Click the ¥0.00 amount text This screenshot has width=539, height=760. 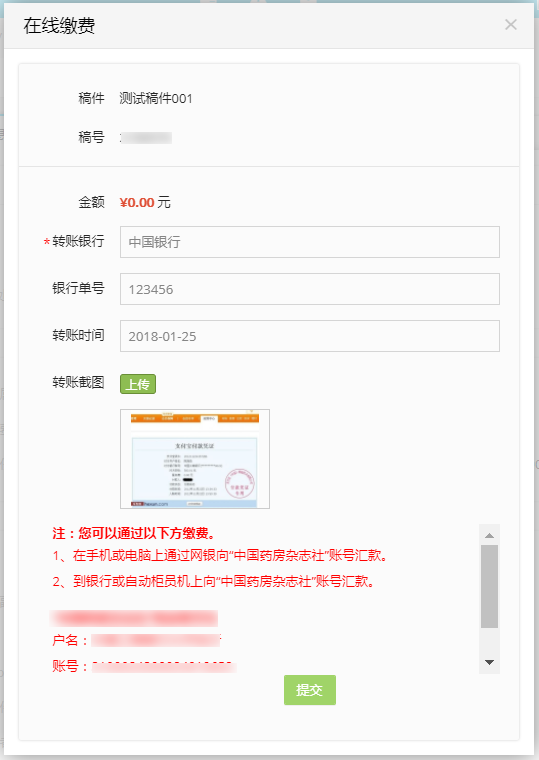137,203
